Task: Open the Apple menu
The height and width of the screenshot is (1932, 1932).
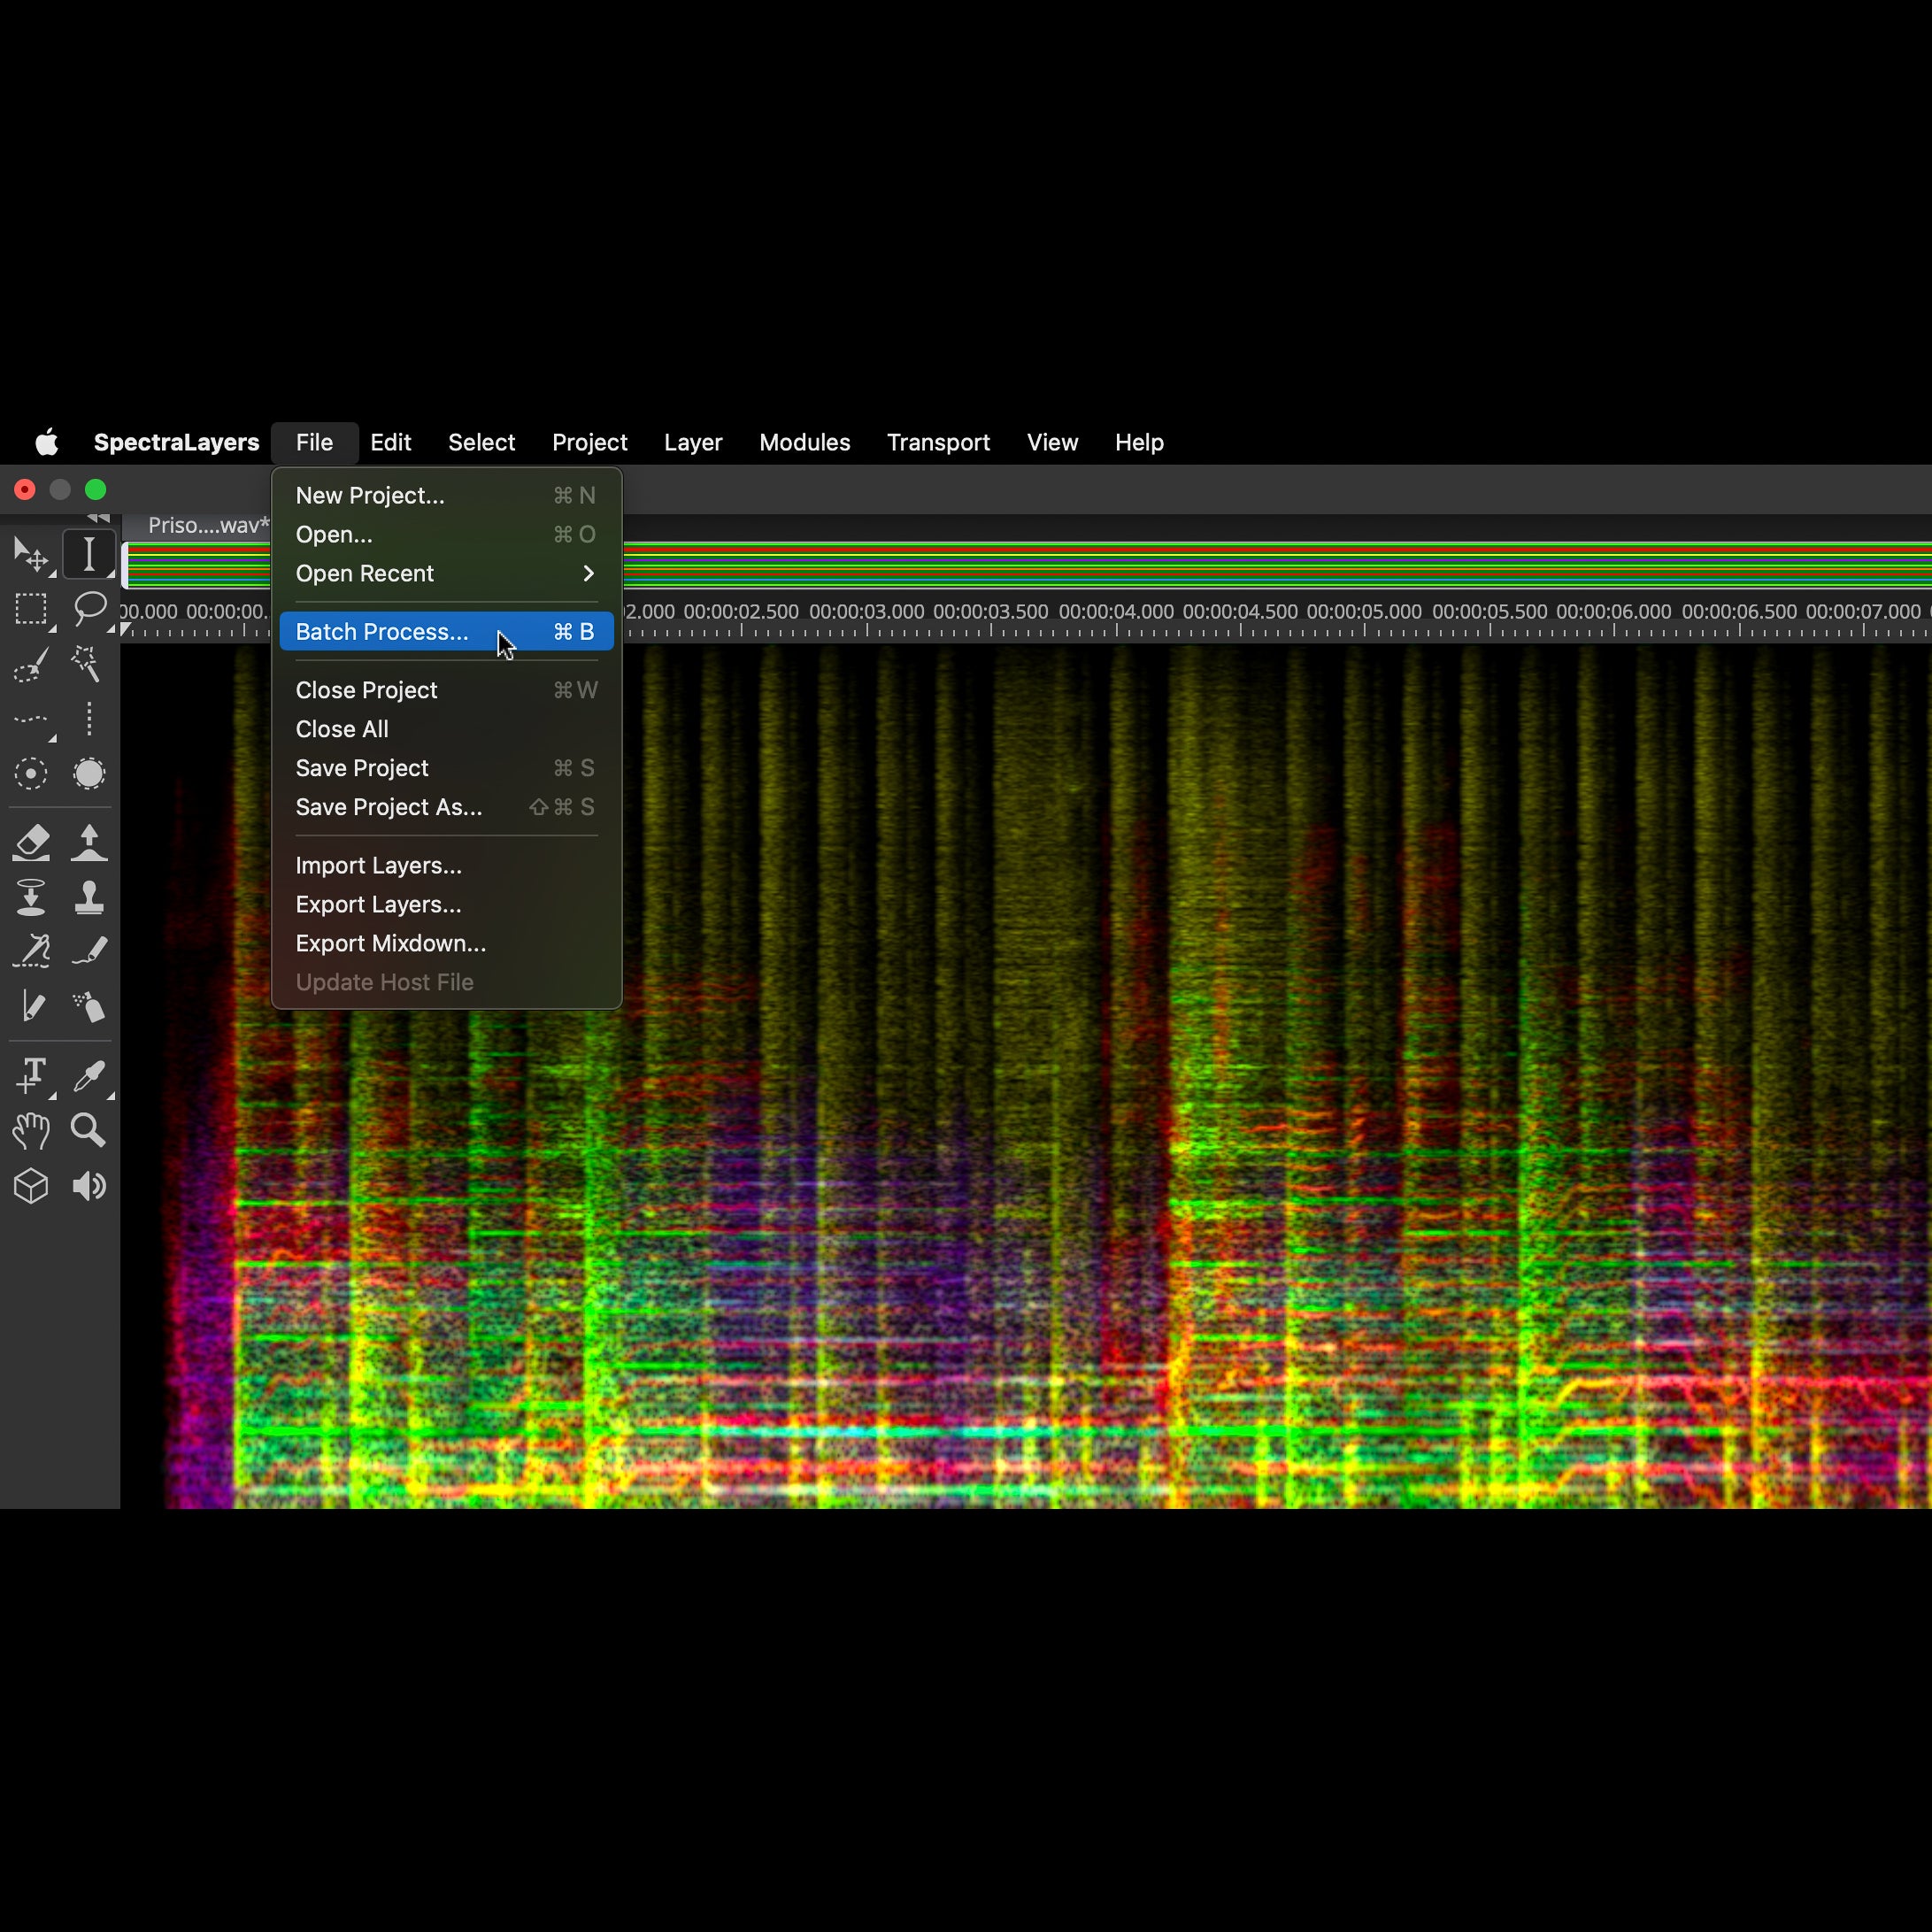Action: click(47, 442)
